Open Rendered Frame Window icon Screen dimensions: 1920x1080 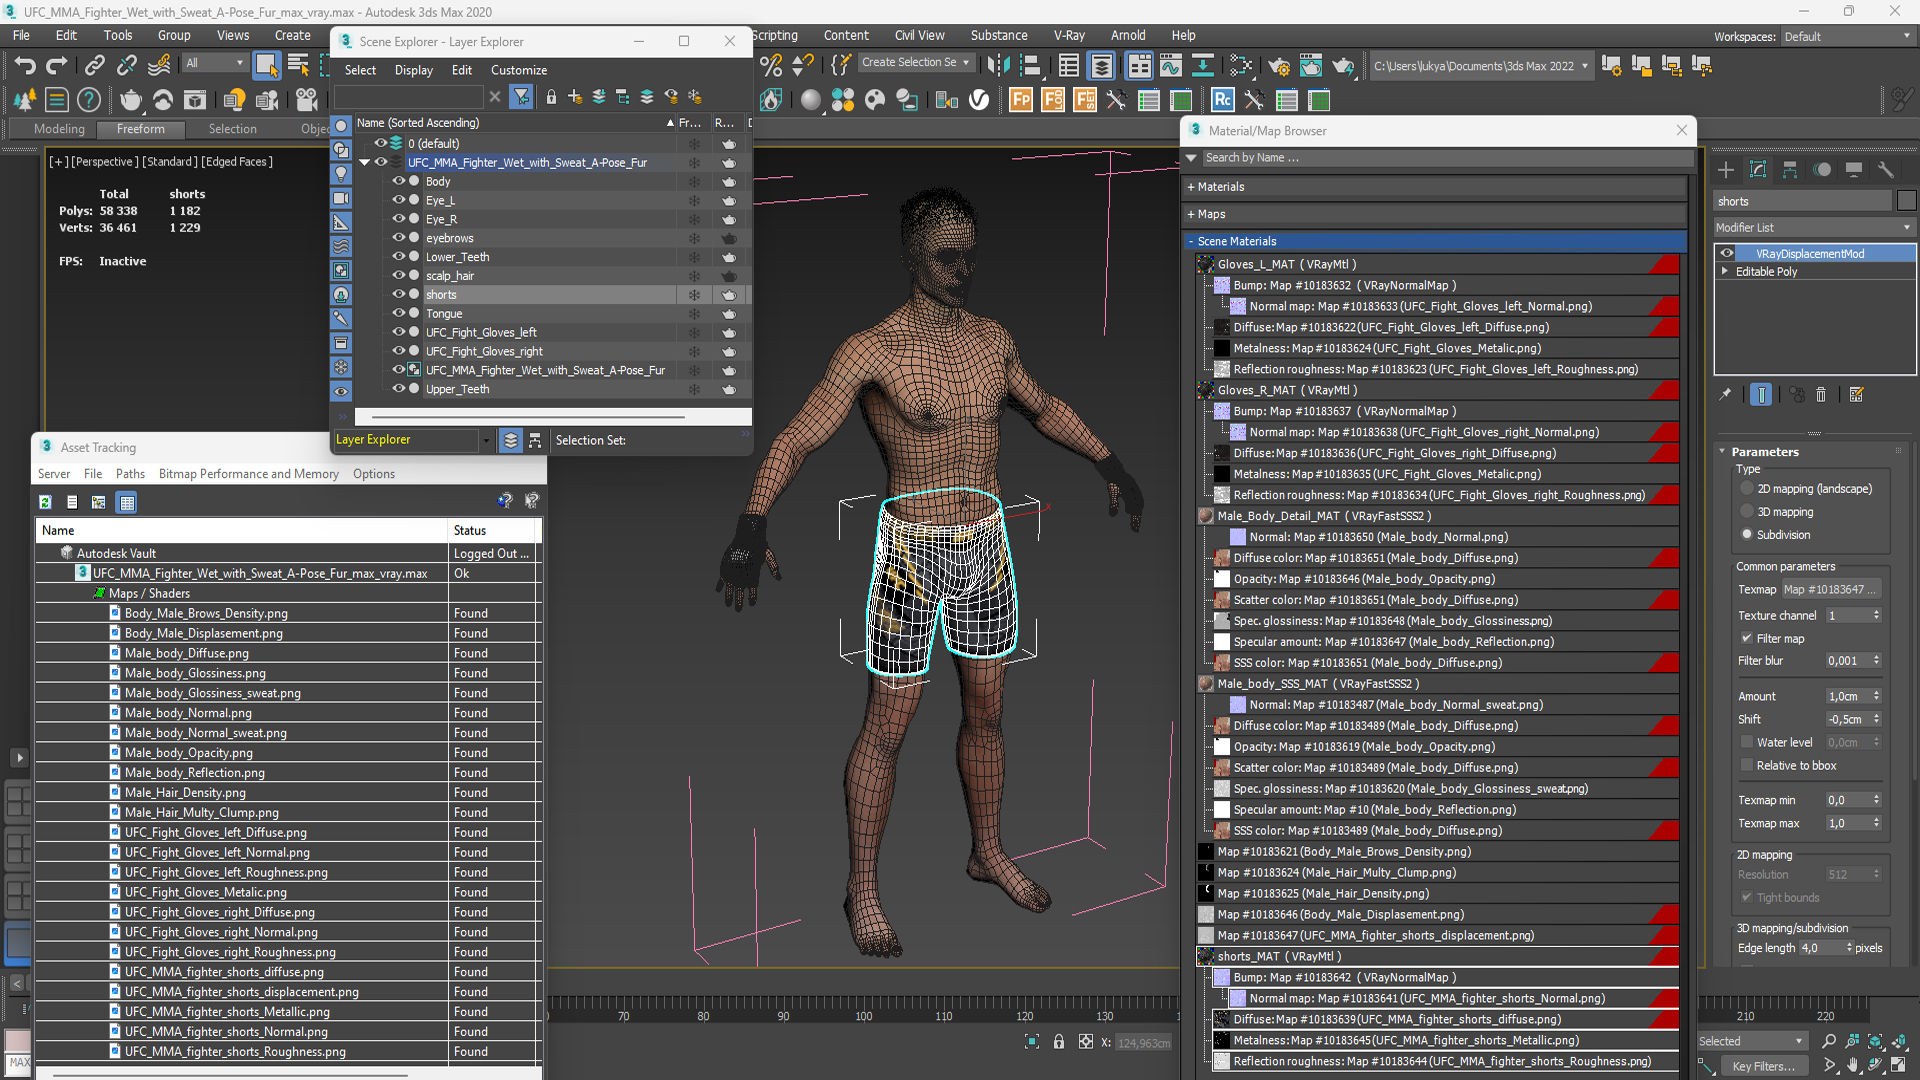[1311, 66]
